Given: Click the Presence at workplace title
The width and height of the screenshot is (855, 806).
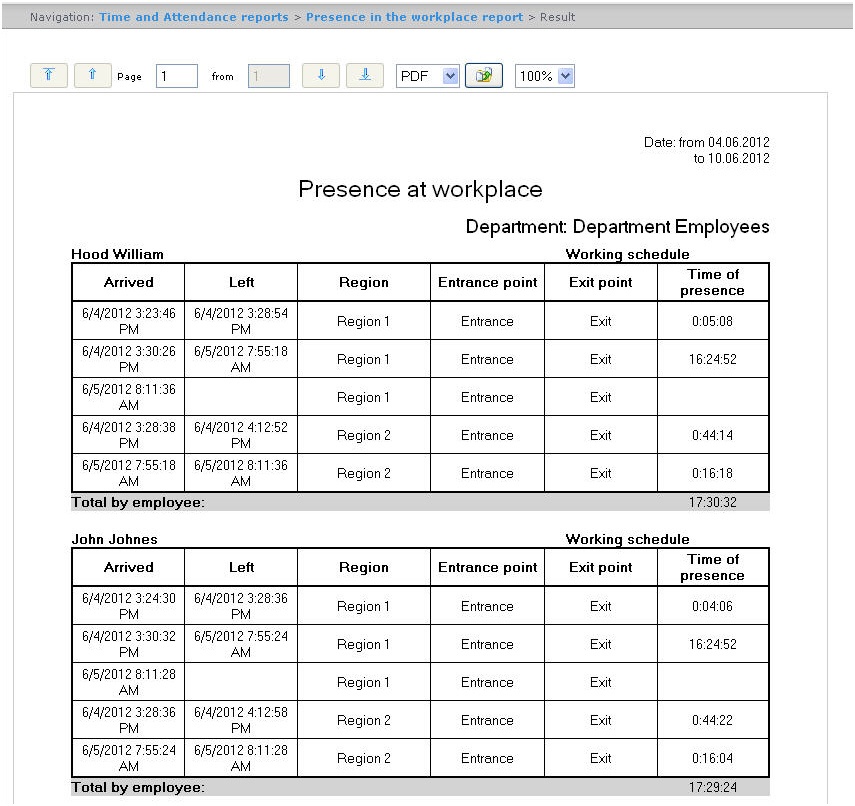Looking at the screenshot, I should 420,189.
